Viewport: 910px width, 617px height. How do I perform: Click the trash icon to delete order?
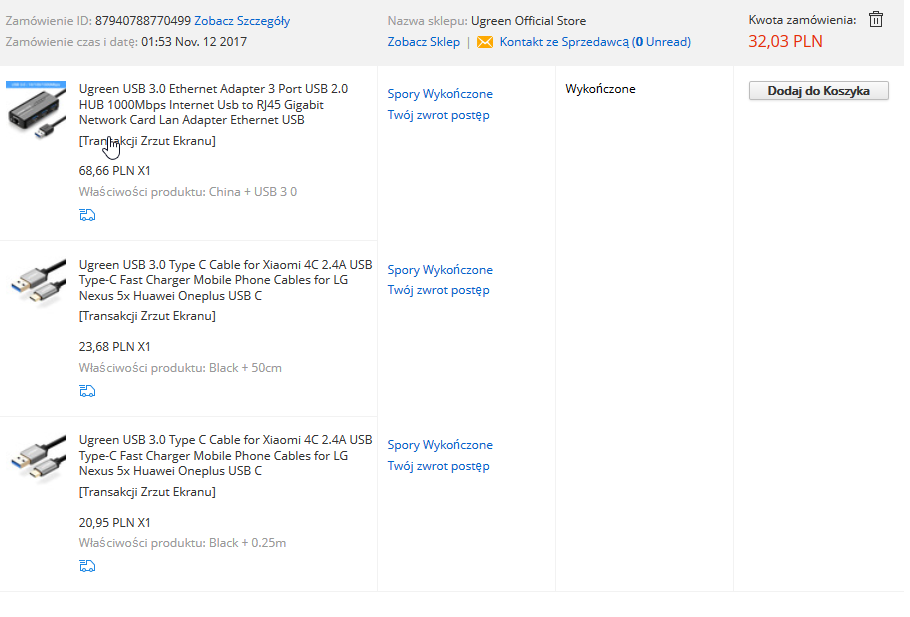tap(876, 19)
